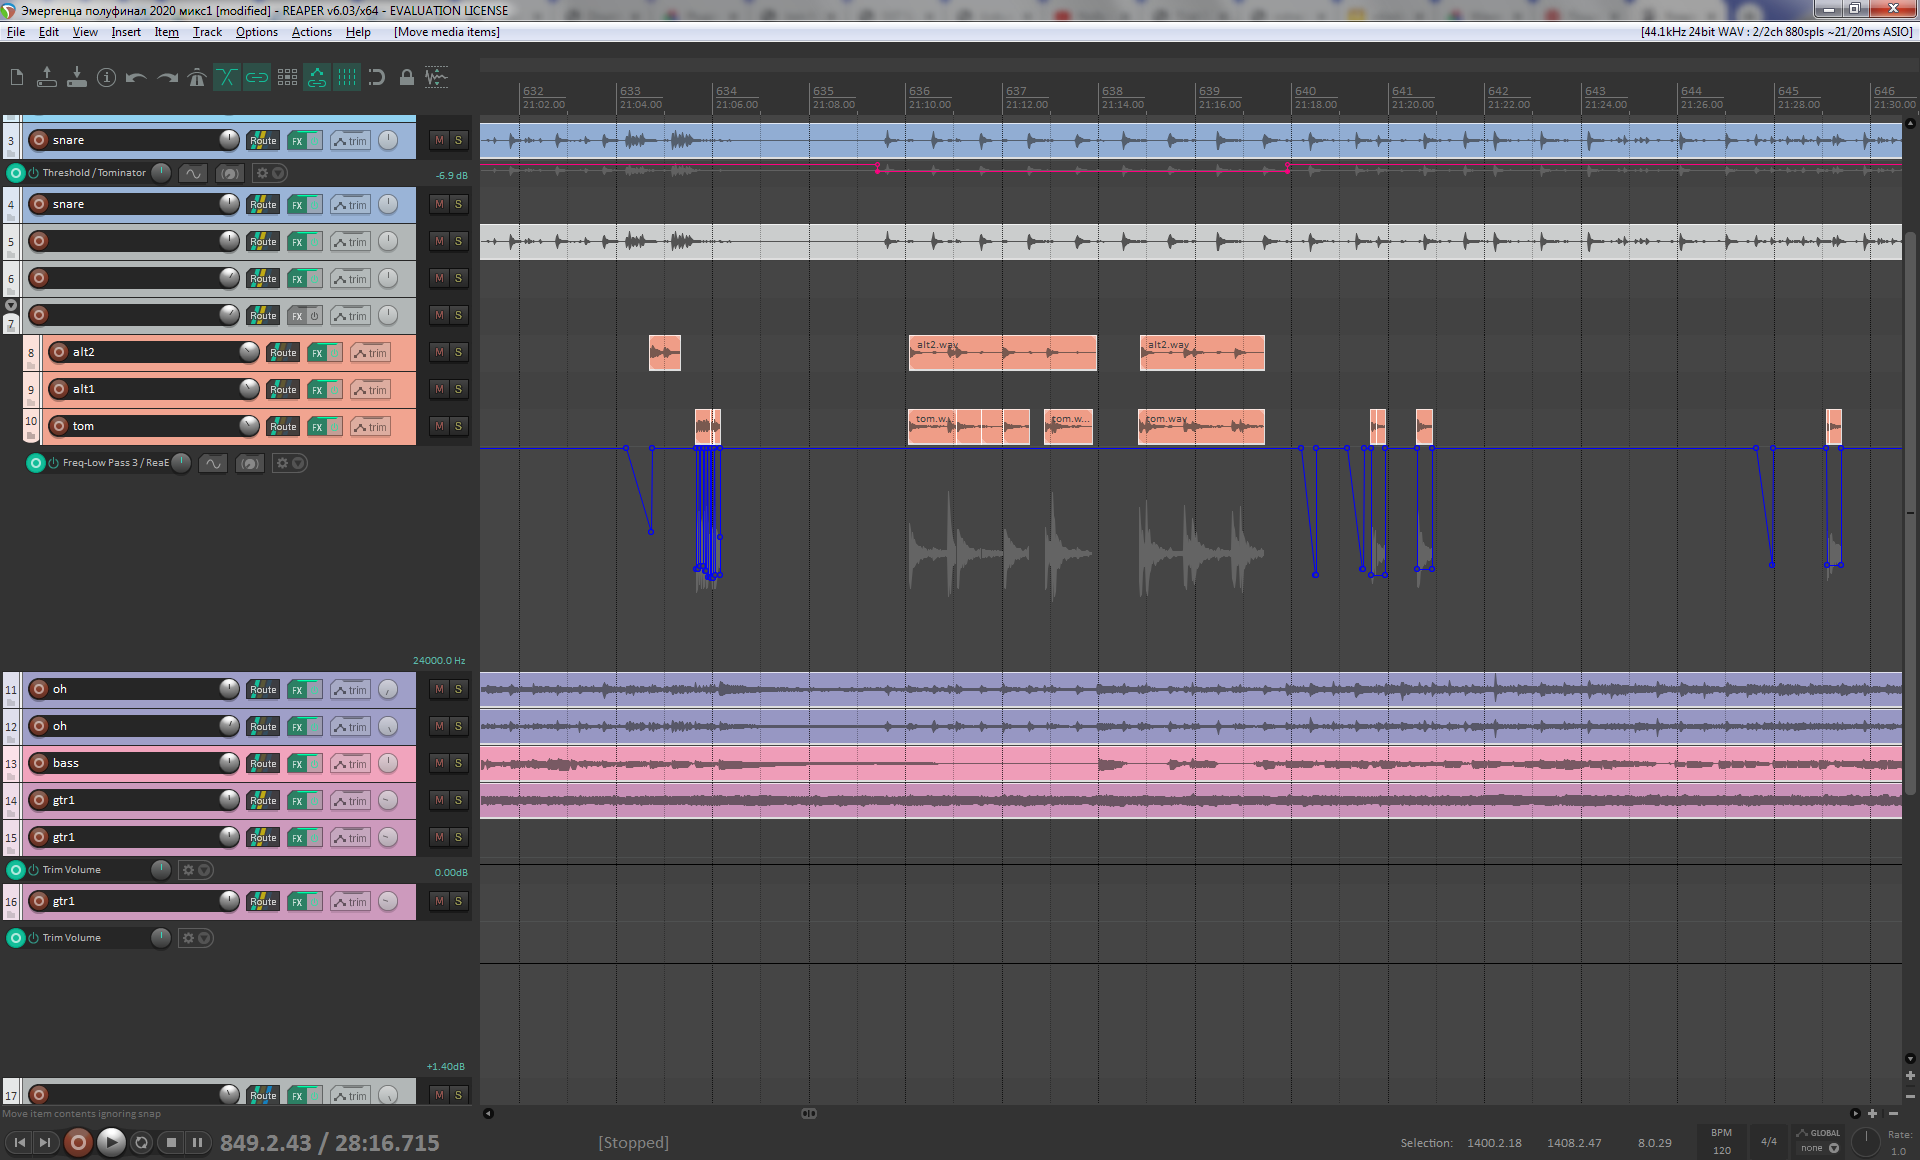Toggle the locking padlock icon

pyautogui.click(x=407, y=77)
